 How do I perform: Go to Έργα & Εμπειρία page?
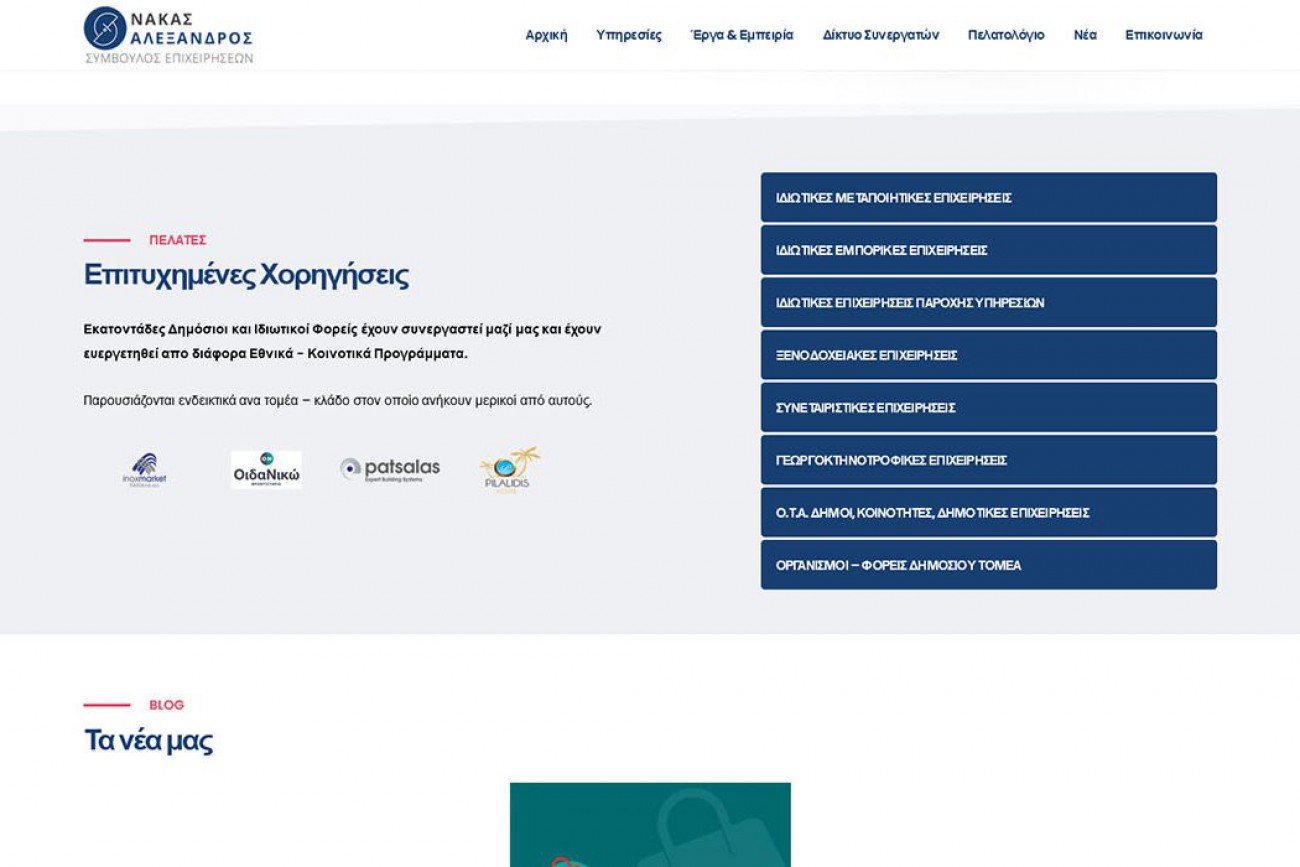tap(741, 35)
